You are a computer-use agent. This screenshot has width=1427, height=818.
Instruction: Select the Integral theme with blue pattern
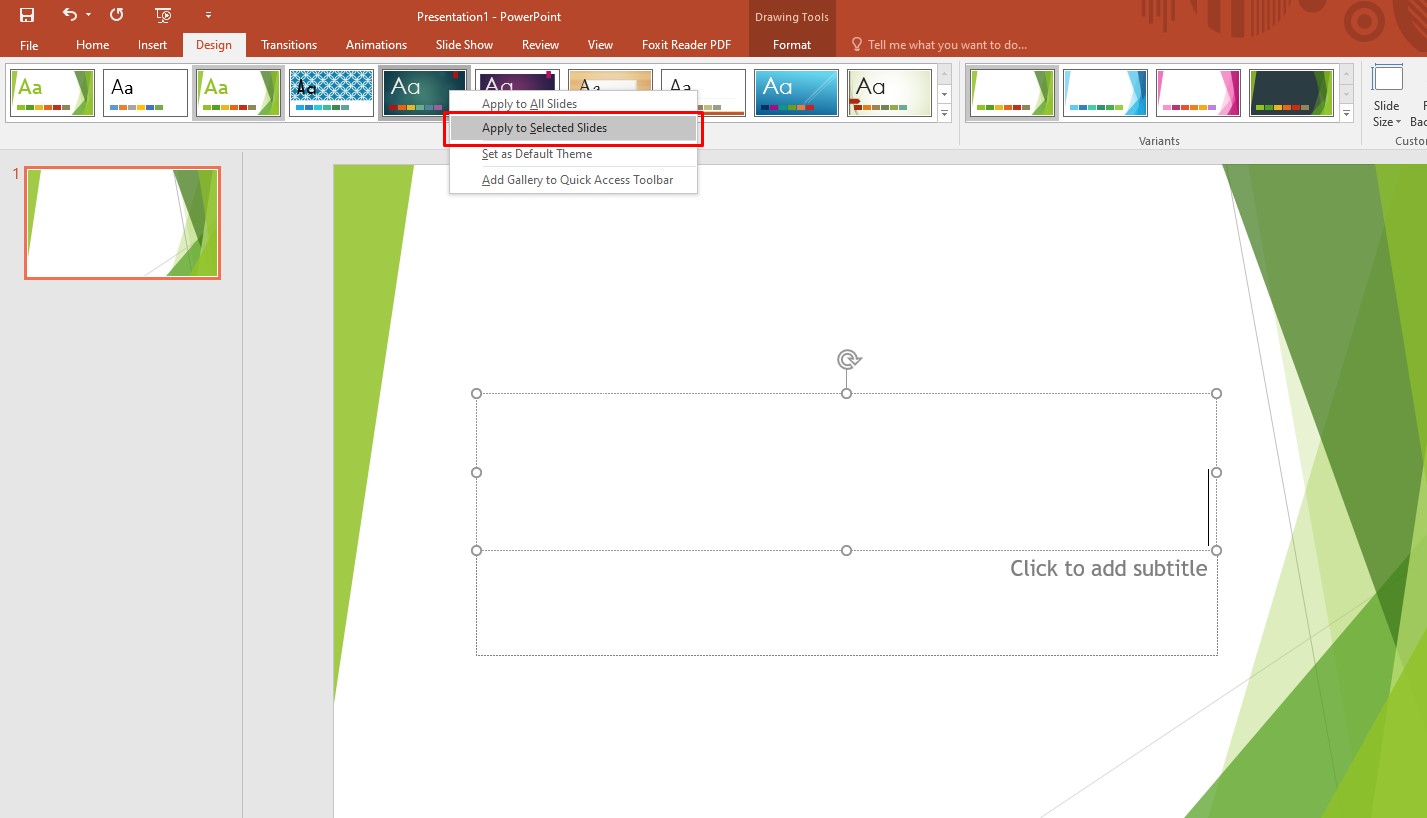tap(331, 92)
